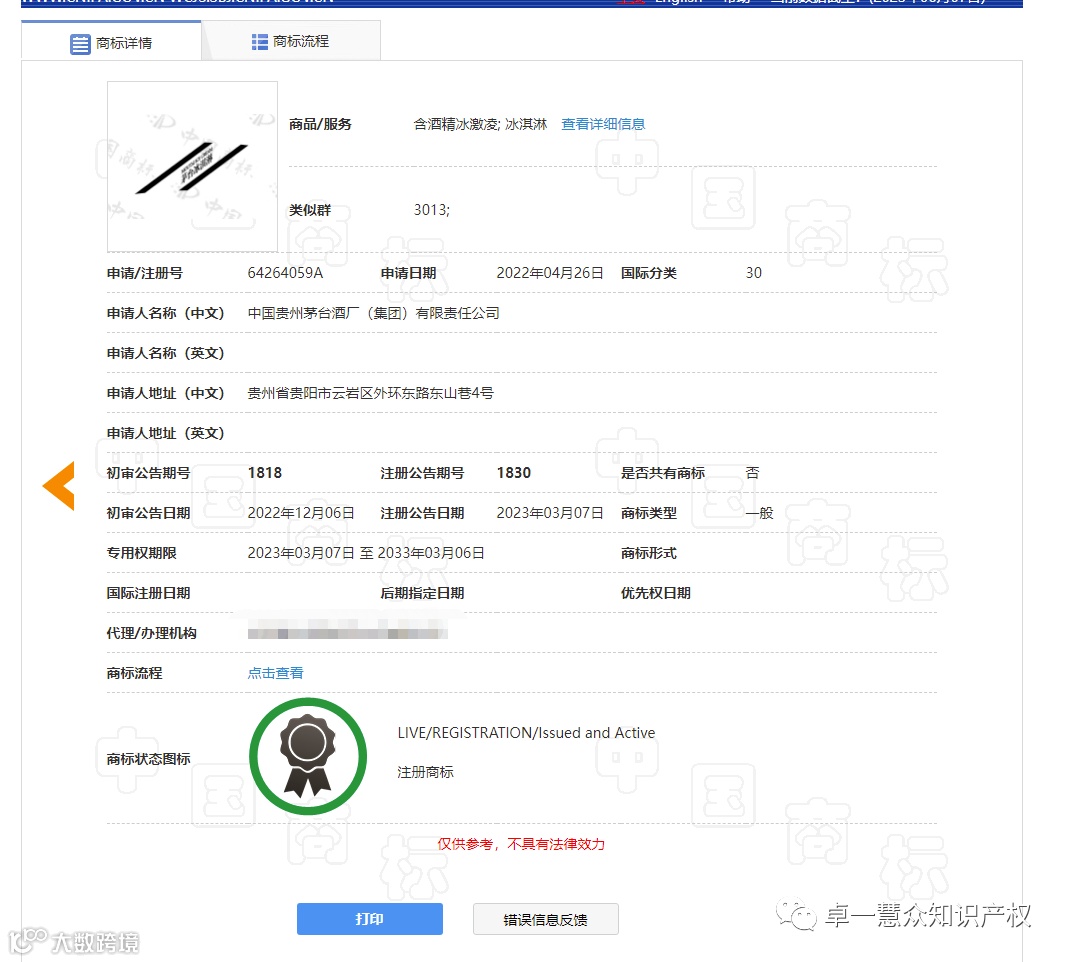Select exclusive period 2023年03月07日 至 2033年03月06日
This screenshot has width=1066, height=962.
(x=366, y=553)
